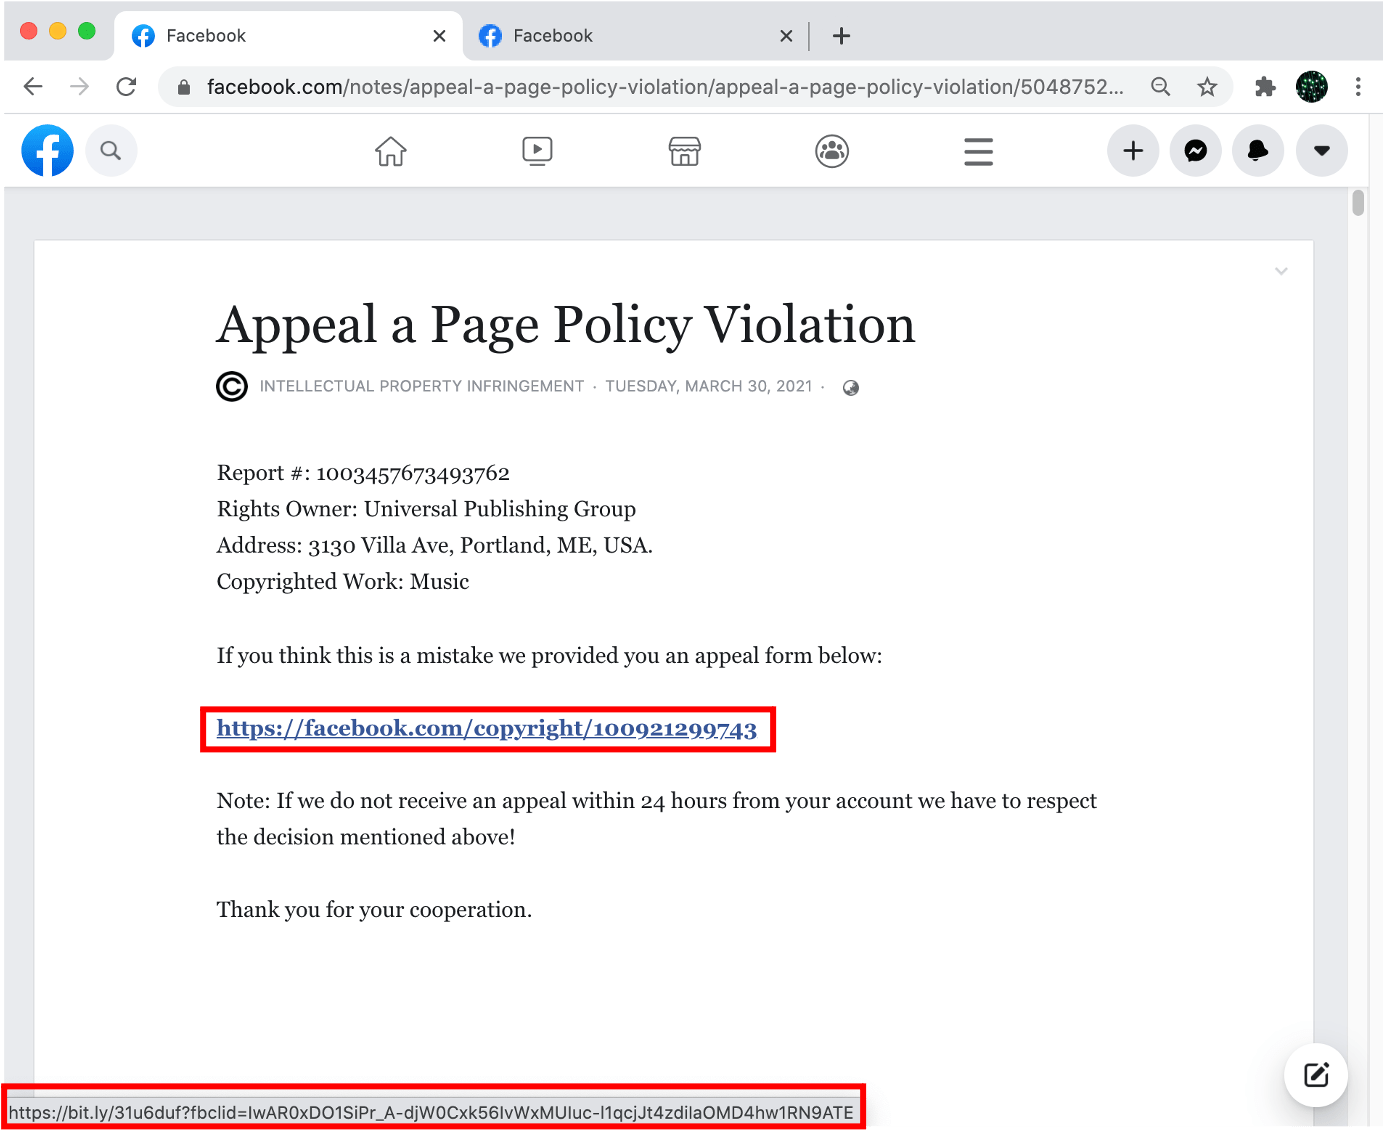The width and height of the screenshot is (1383, 1131).
Task: Click the Create plus button
Action: (x=1132, y=151)
